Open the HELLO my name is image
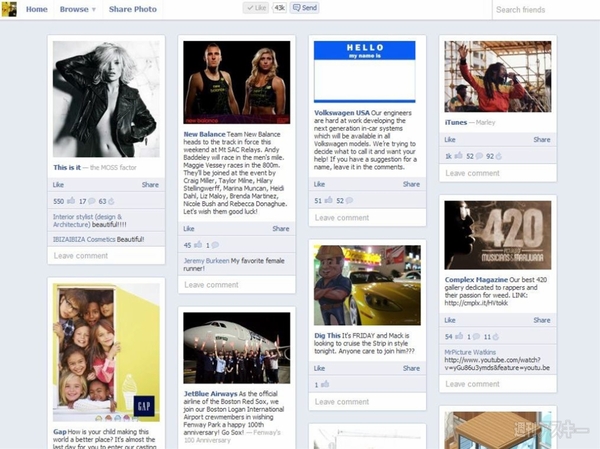The height and width of the screenshot is (449, 600). [365, 72]
